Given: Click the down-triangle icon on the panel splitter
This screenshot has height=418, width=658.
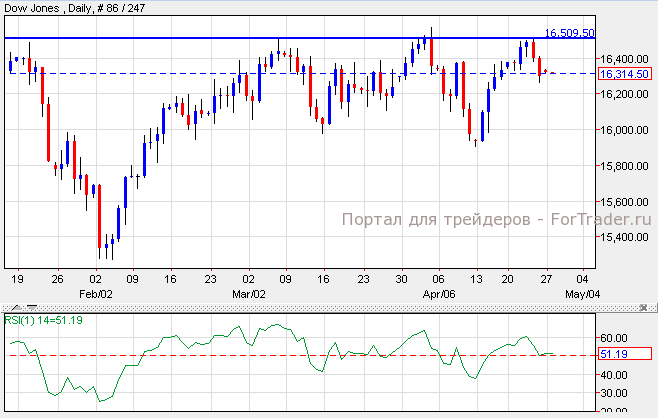Looking at the screenshot, I should click(32, 308).
